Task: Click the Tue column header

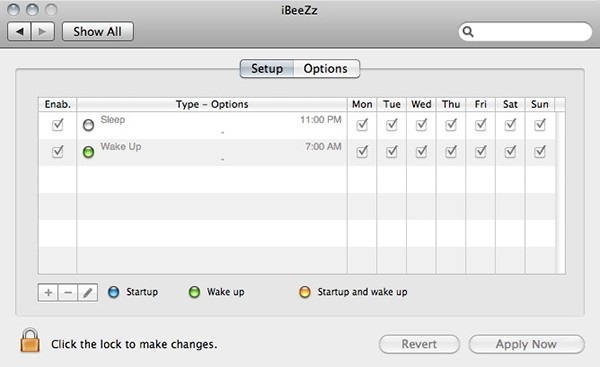Action: pyautogui.click(x=392, y=104)
